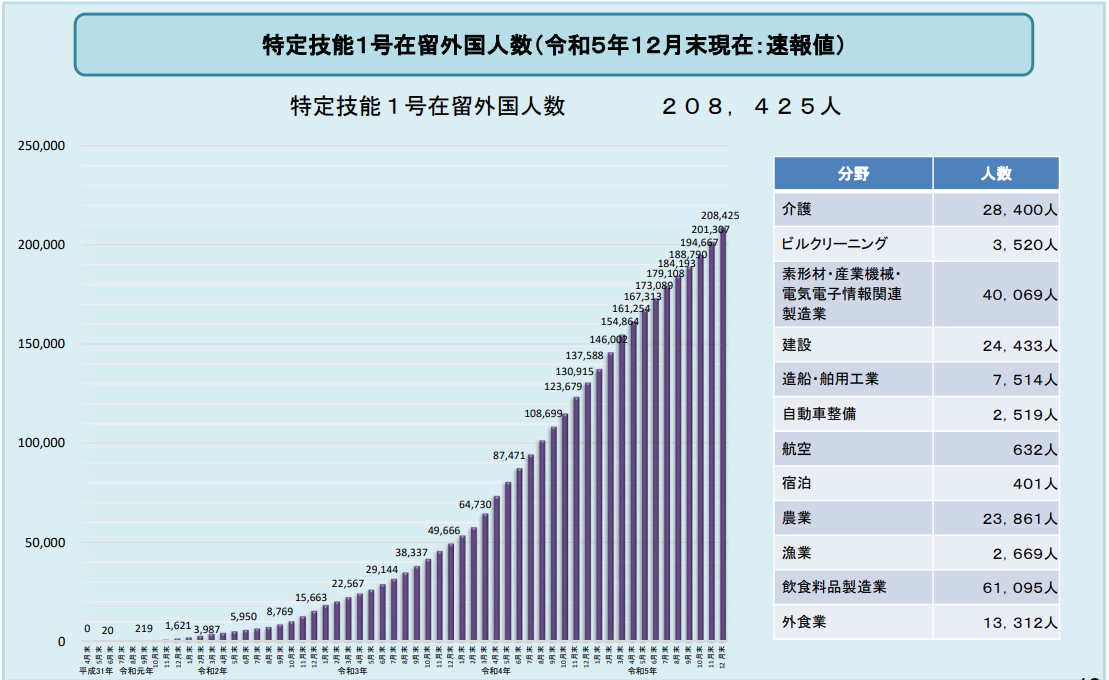Select the '農業' row label
Screen dimensions: 1109x680
[x=796, y=518]
